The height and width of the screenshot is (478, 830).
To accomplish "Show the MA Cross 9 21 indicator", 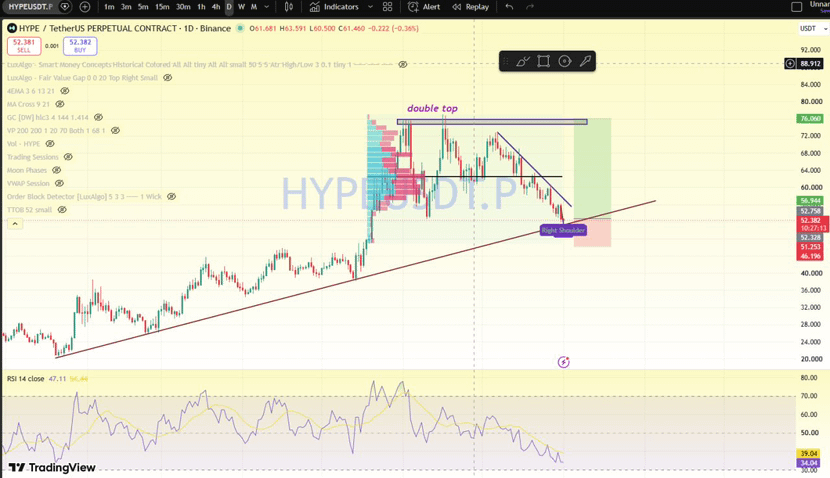I will click(60, 104).
